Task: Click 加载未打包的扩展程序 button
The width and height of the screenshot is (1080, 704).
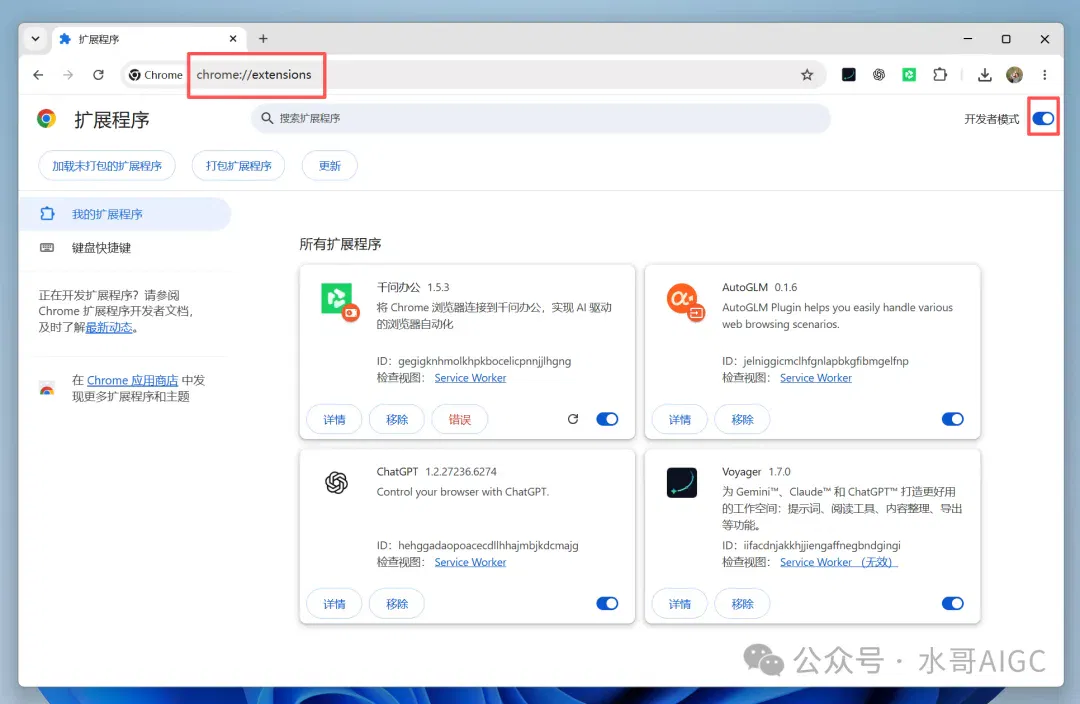Action: (107, 166)
